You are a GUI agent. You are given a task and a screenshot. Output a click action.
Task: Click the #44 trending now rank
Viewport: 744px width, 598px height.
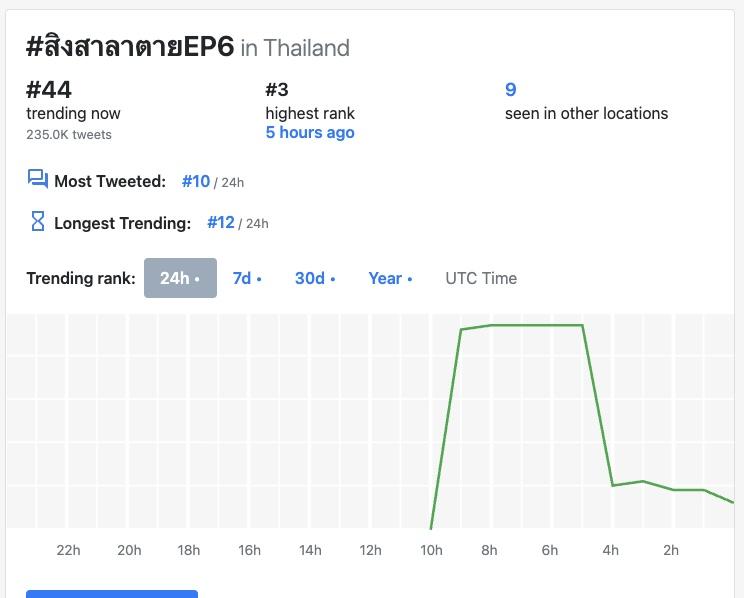coord(49,90)
